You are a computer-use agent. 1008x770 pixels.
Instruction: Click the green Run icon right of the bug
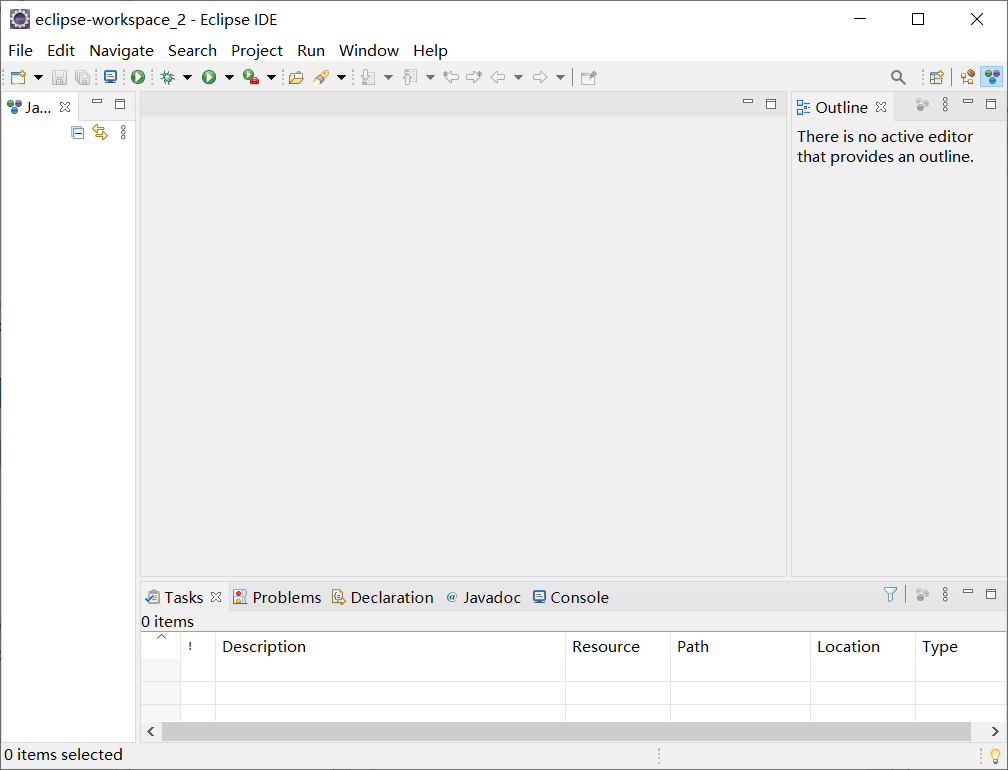pyautogui.click(x=209, y=77)
